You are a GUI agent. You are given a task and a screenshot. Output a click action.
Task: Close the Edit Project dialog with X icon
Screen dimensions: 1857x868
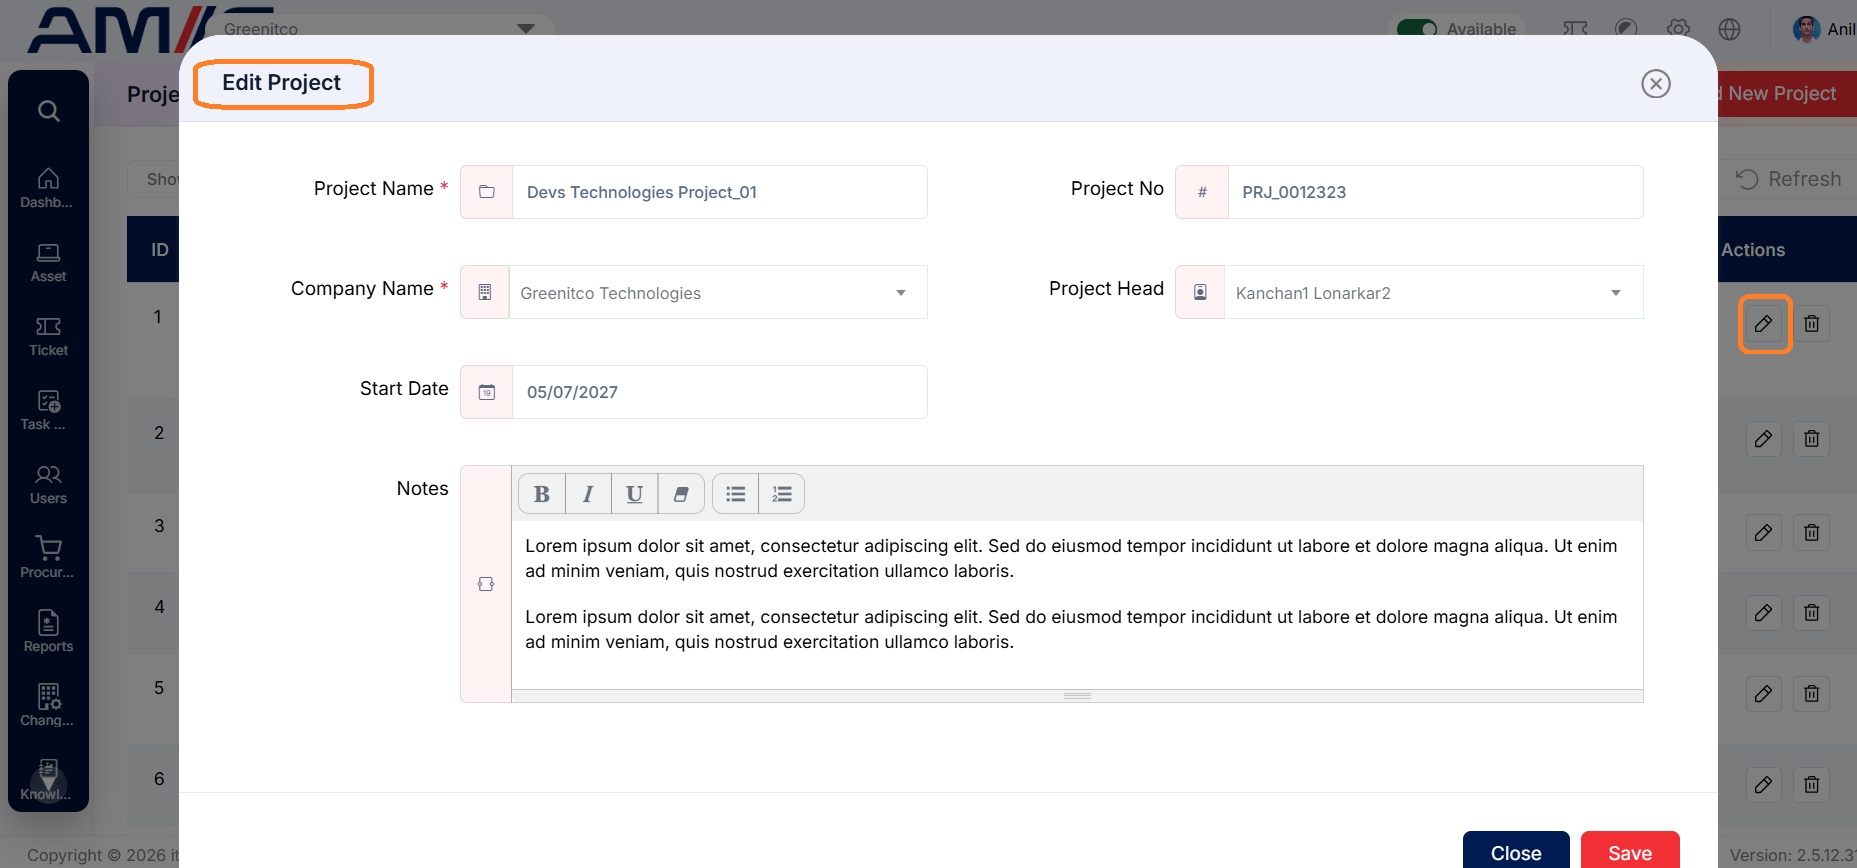pos(1656,84)
